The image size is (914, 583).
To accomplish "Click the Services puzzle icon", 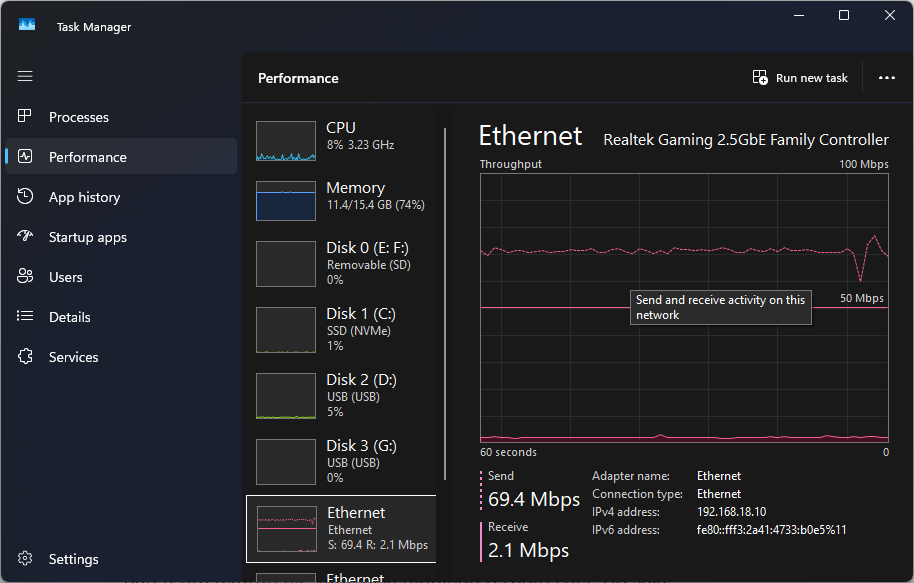I will point(26,357).
